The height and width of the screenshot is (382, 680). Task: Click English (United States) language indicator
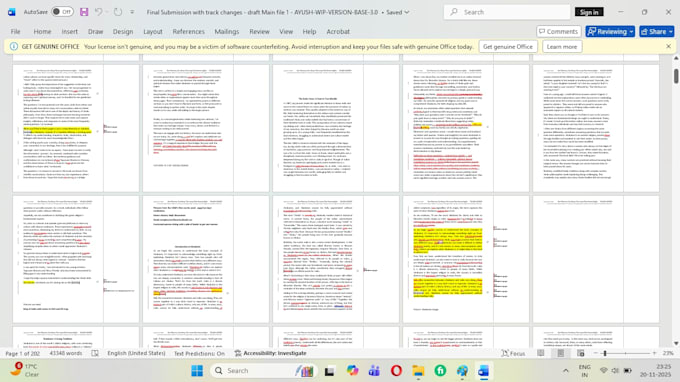coord(136,353)
